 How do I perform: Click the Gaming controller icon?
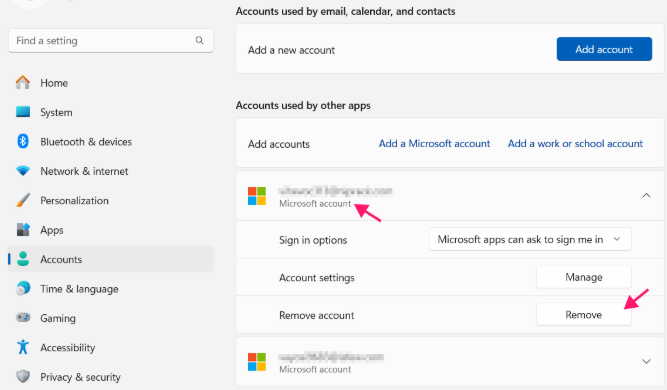point(23,318)
